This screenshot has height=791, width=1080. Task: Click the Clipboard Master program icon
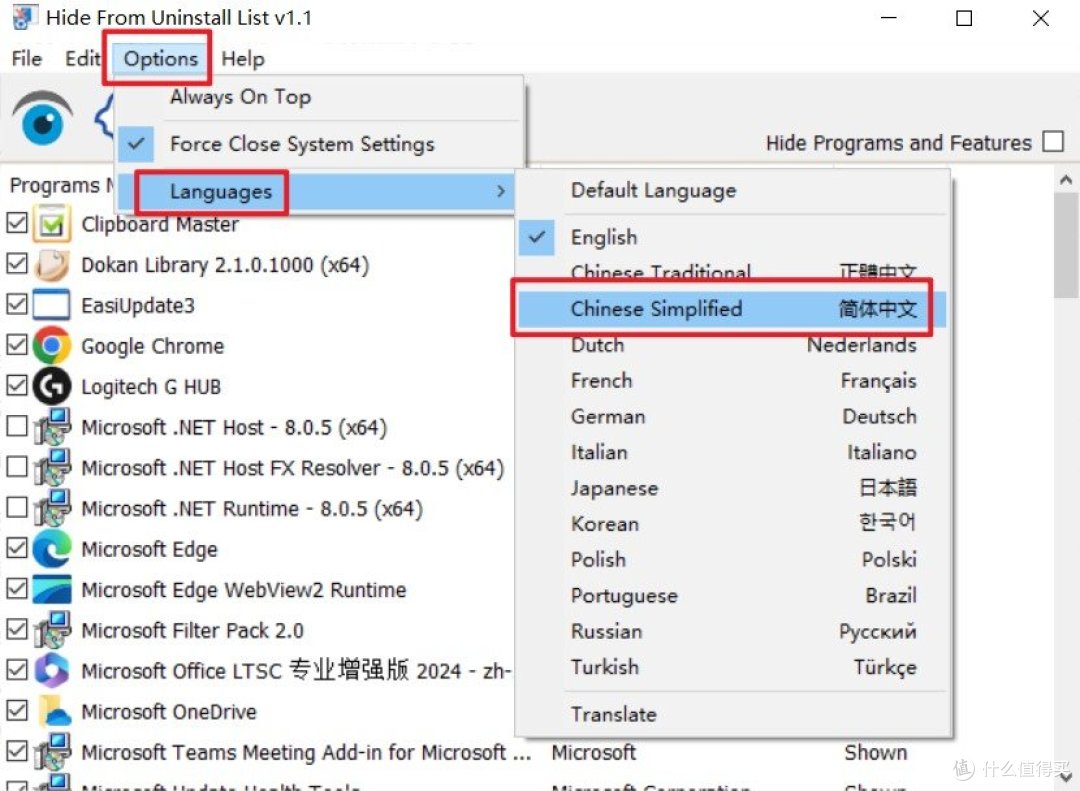click(x=52, y=224)
